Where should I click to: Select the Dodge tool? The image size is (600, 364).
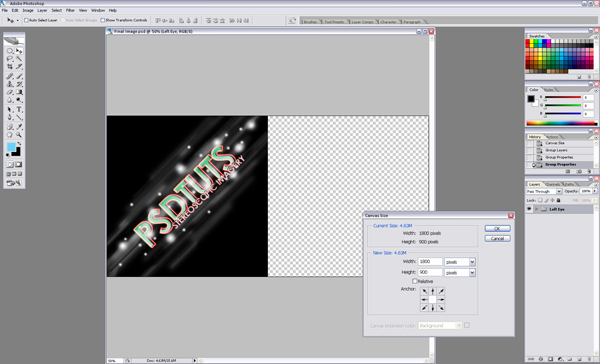[x=19, y=100]
